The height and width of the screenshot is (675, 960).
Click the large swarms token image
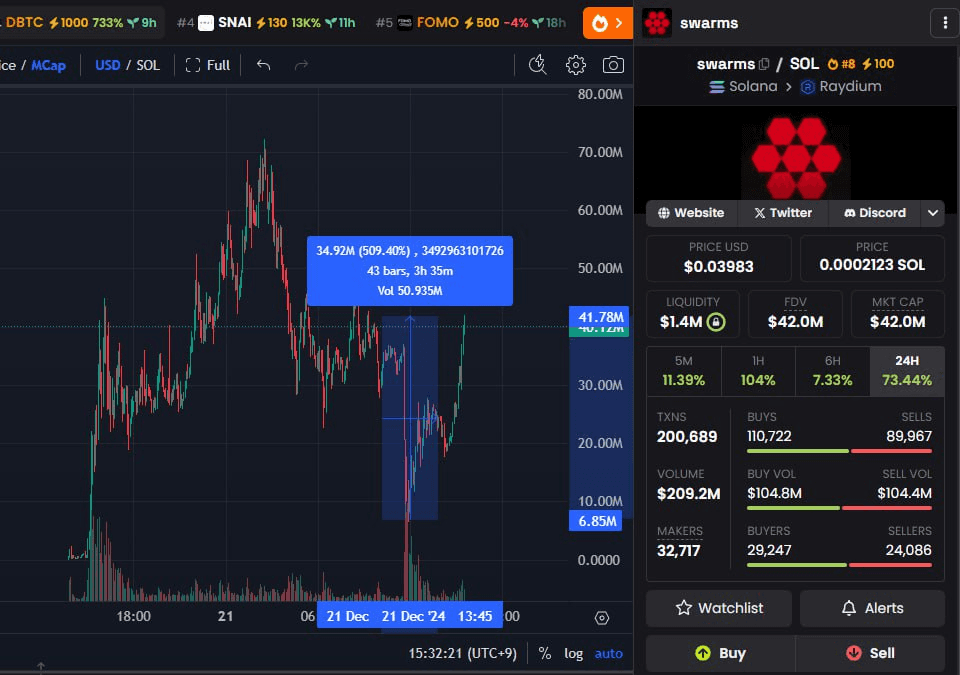[x=796, y=156]
